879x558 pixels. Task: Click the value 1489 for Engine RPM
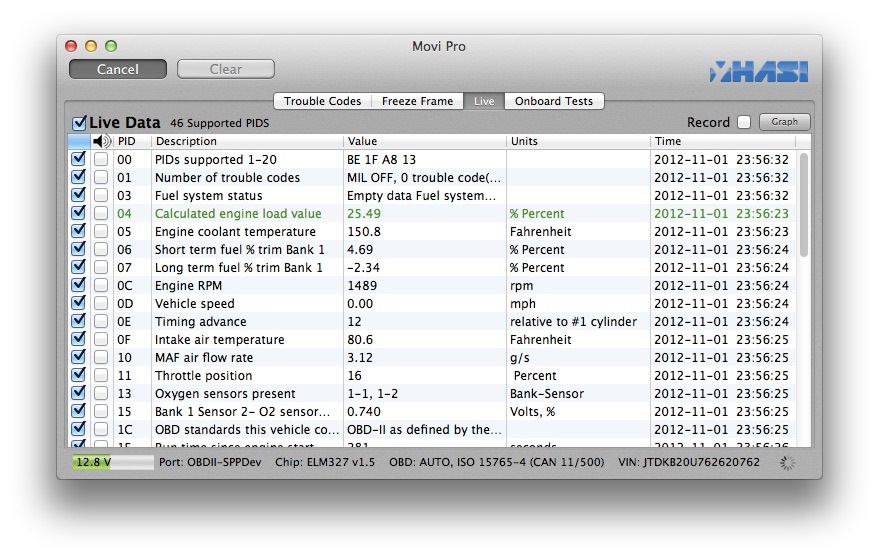tap(362, 285)
